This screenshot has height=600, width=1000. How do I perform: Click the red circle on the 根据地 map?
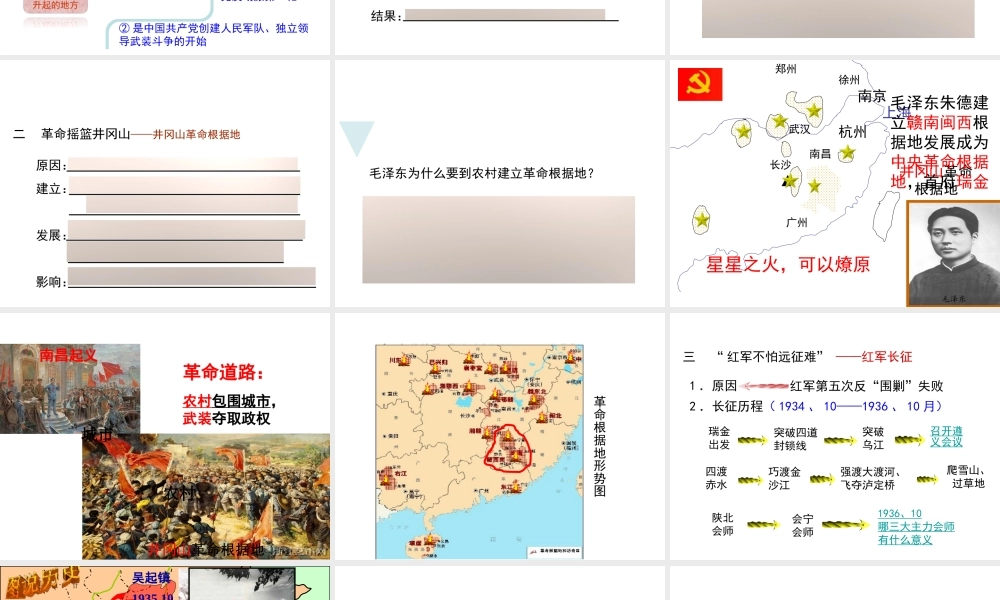[508, 448]
